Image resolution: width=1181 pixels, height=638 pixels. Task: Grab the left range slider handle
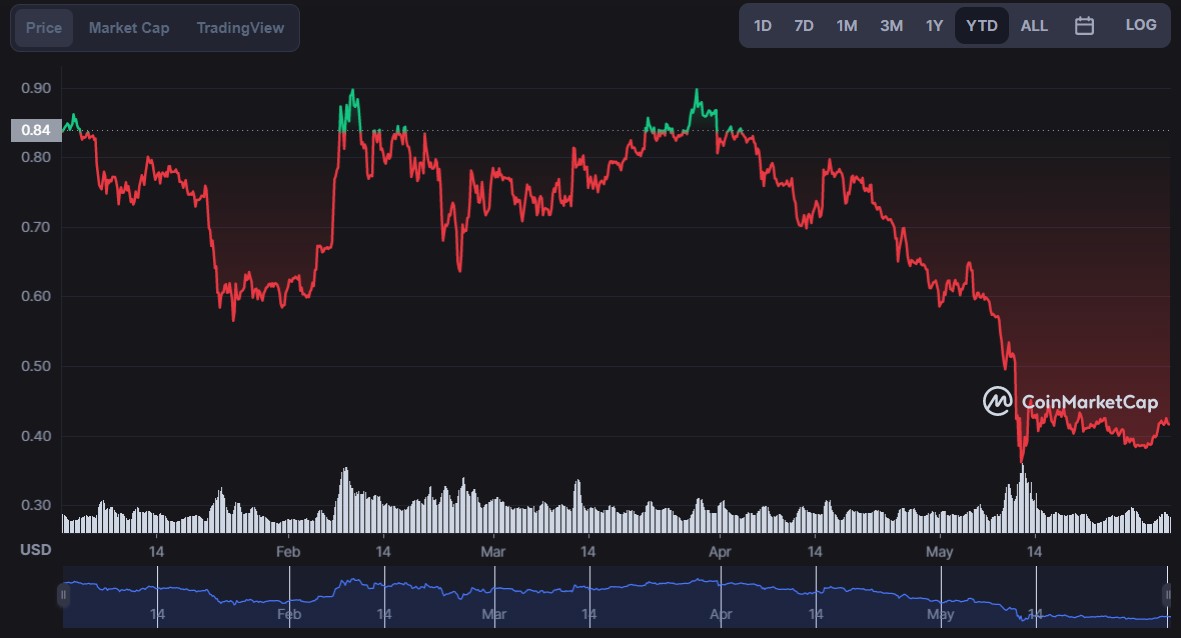pos(63,595)
